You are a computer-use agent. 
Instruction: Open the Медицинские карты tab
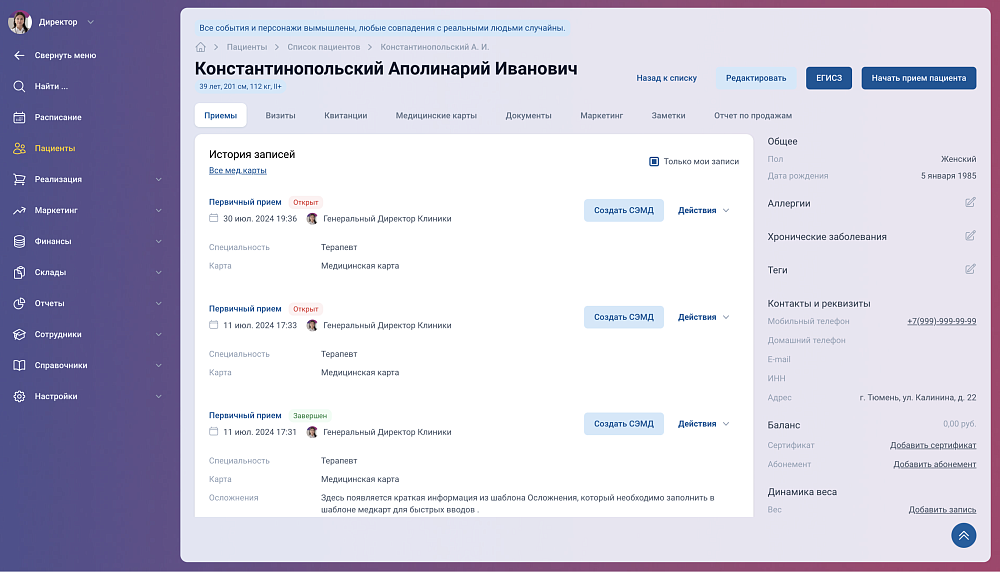pyautogui.click(x=436, y=115)
